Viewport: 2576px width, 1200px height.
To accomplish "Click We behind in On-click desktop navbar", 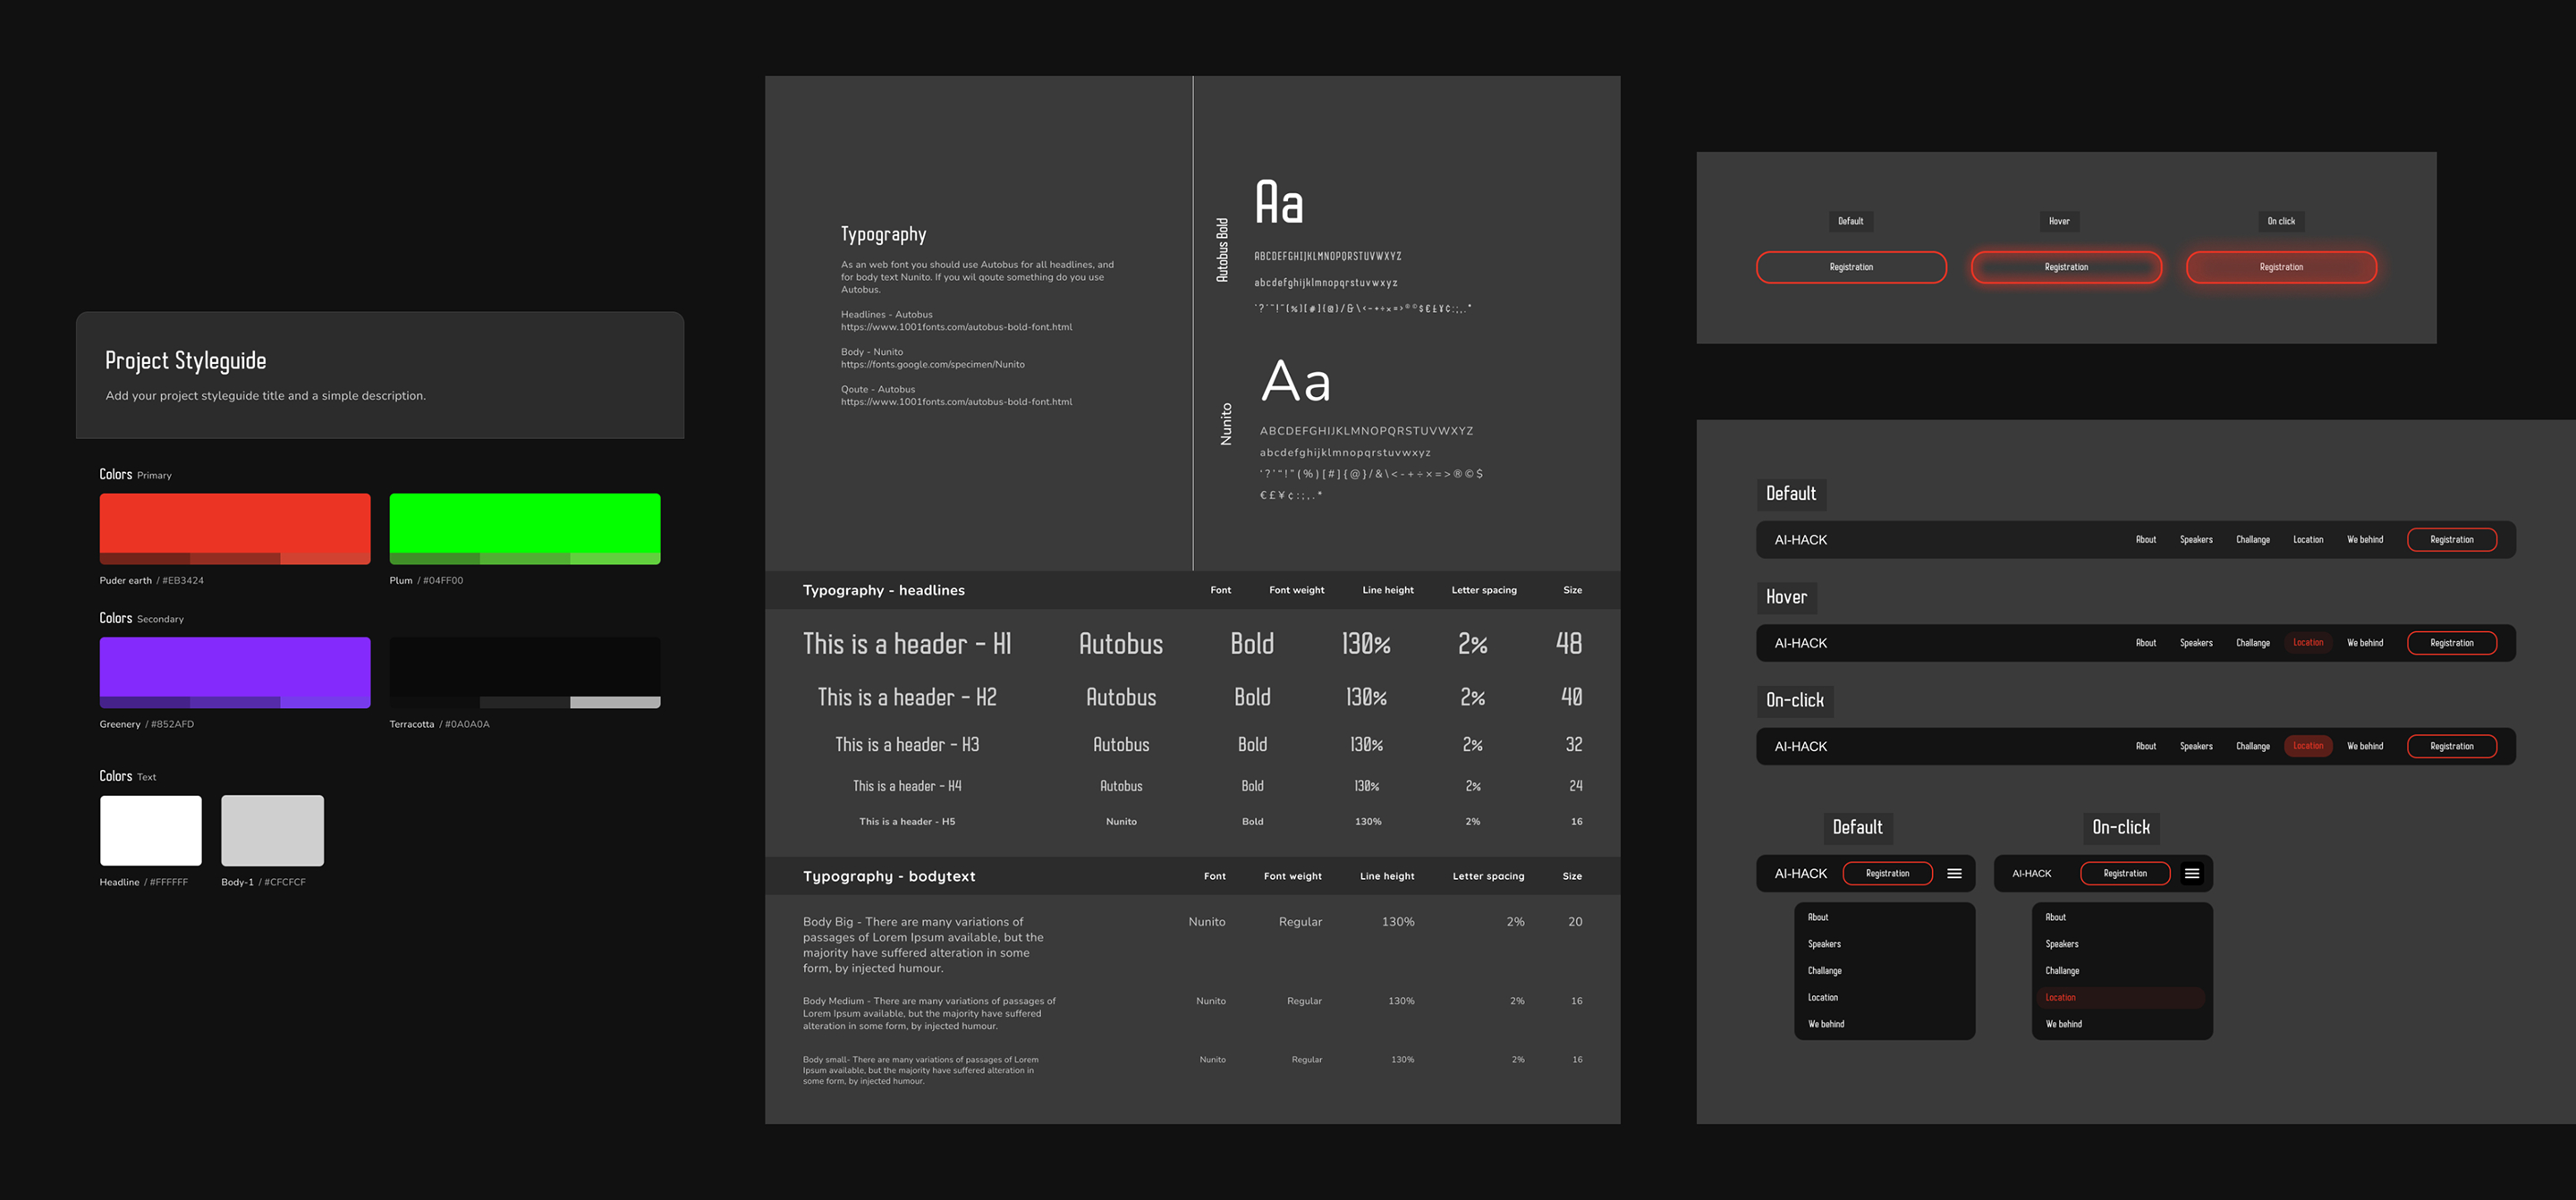I will [2364, 746].
